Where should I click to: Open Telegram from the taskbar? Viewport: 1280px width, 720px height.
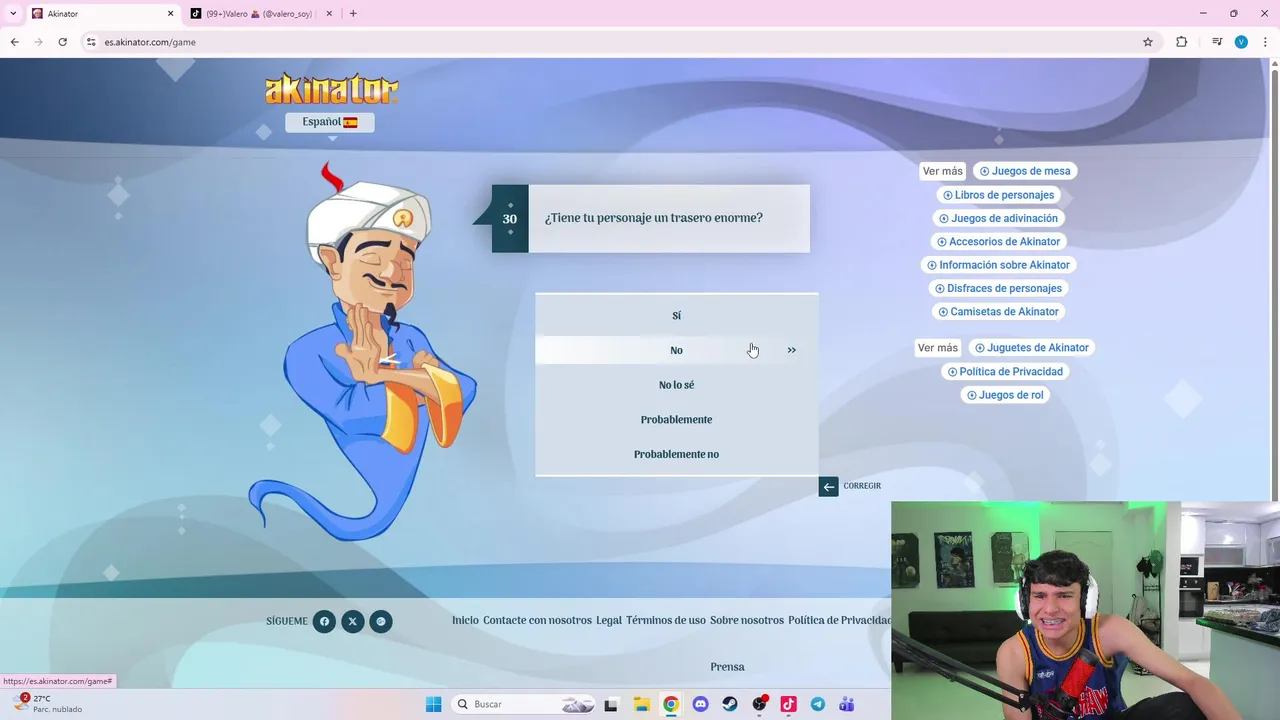pos(818,705)
